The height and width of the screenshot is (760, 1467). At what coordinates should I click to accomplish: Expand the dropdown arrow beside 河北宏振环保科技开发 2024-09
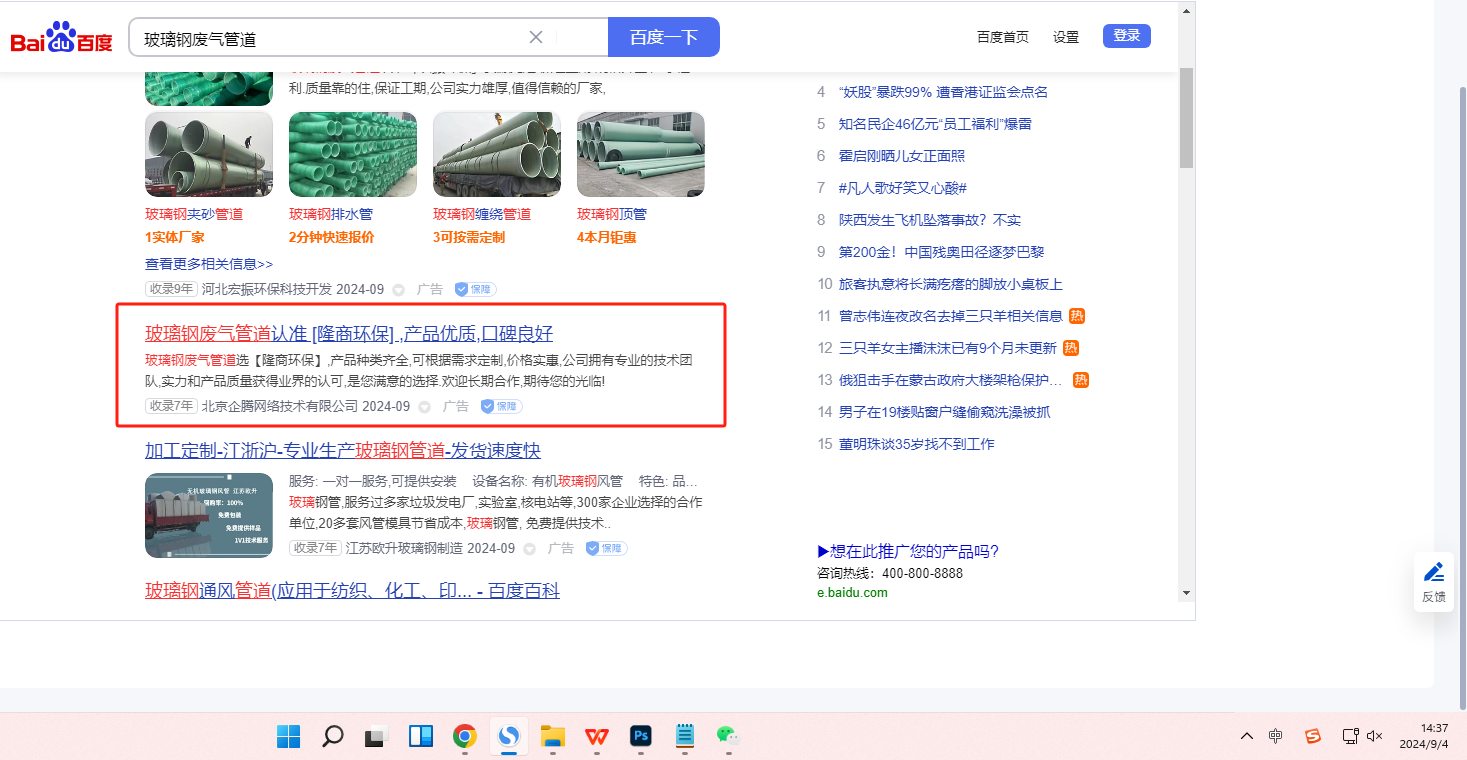[x=398, y=290]
